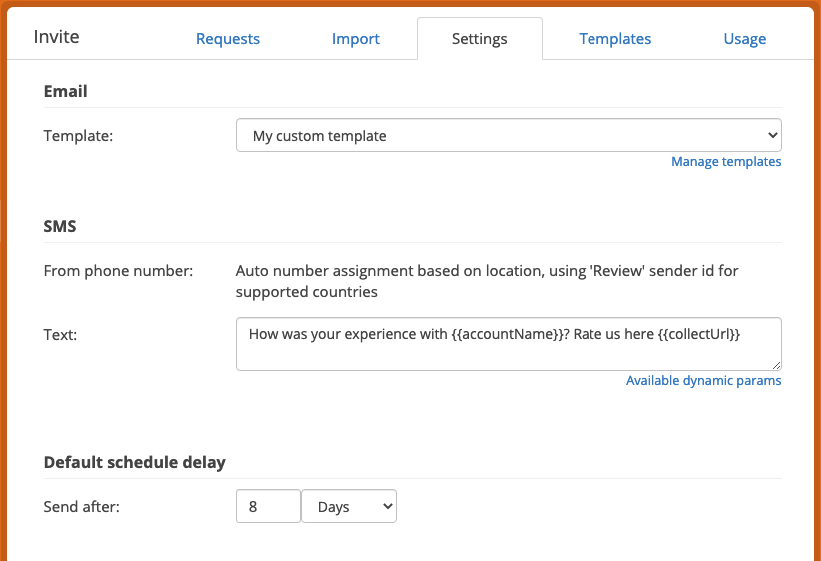Screen dimensions: 821x561
Task: Click the SMS textarea resize handle
Action: [776, 365]
